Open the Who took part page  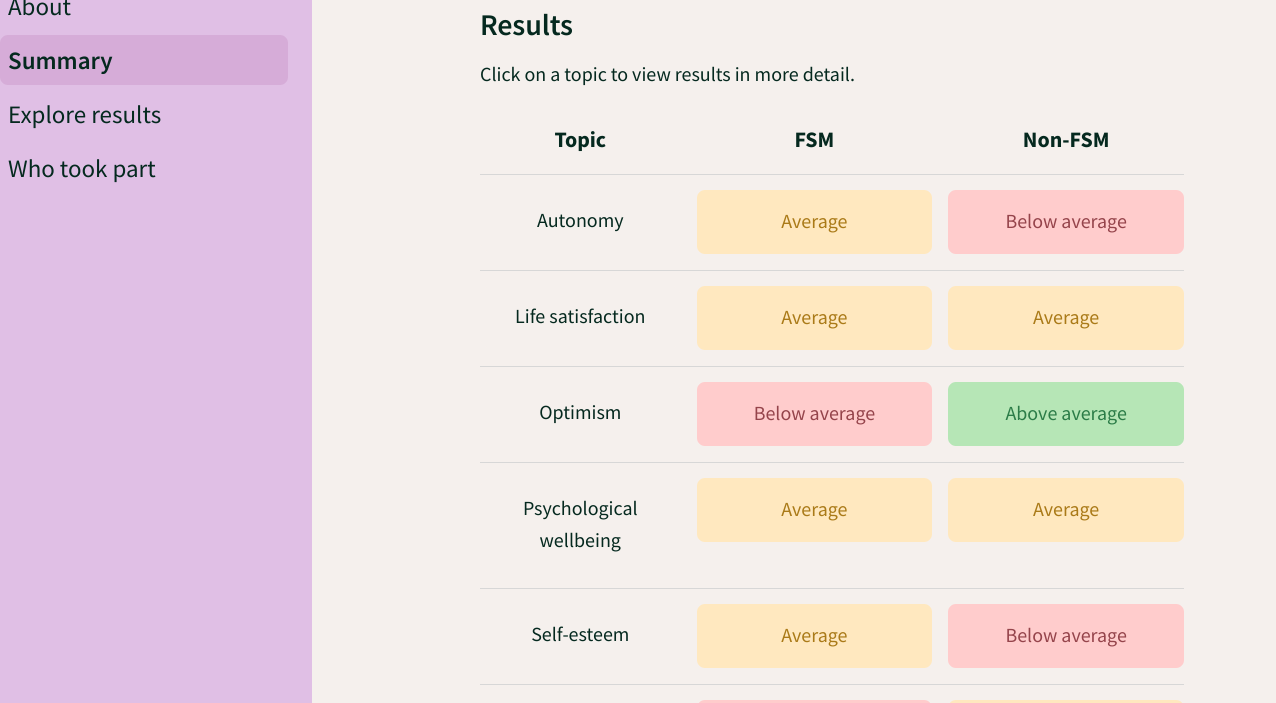(82, 169)
